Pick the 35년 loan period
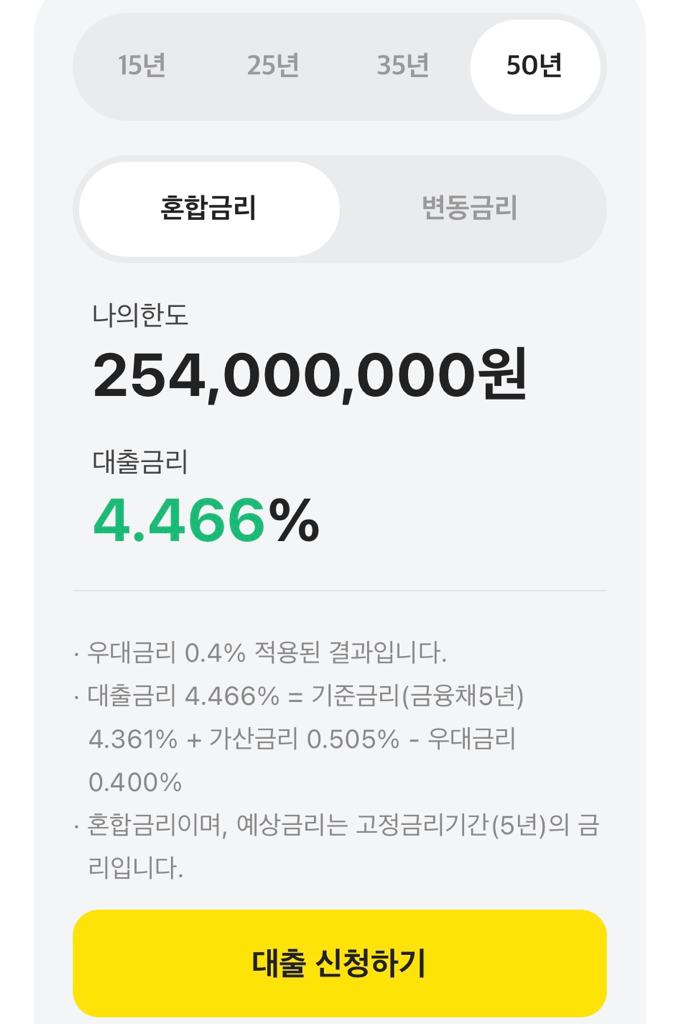The image size is (684, 1024). [x=403, y=66]
